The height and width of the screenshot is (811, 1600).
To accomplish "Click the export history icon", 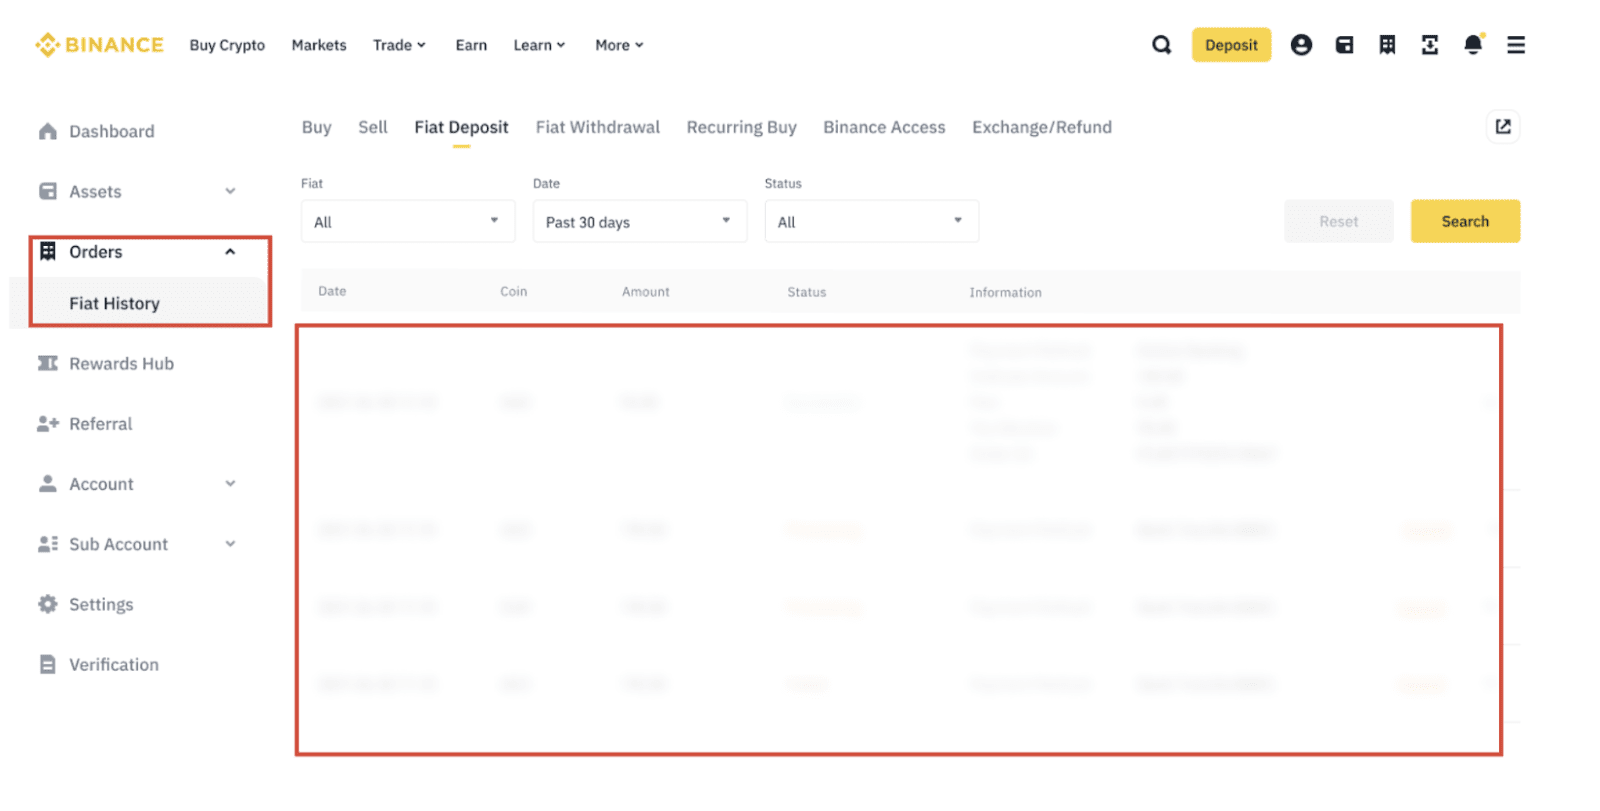I will tap(1503, 126).
